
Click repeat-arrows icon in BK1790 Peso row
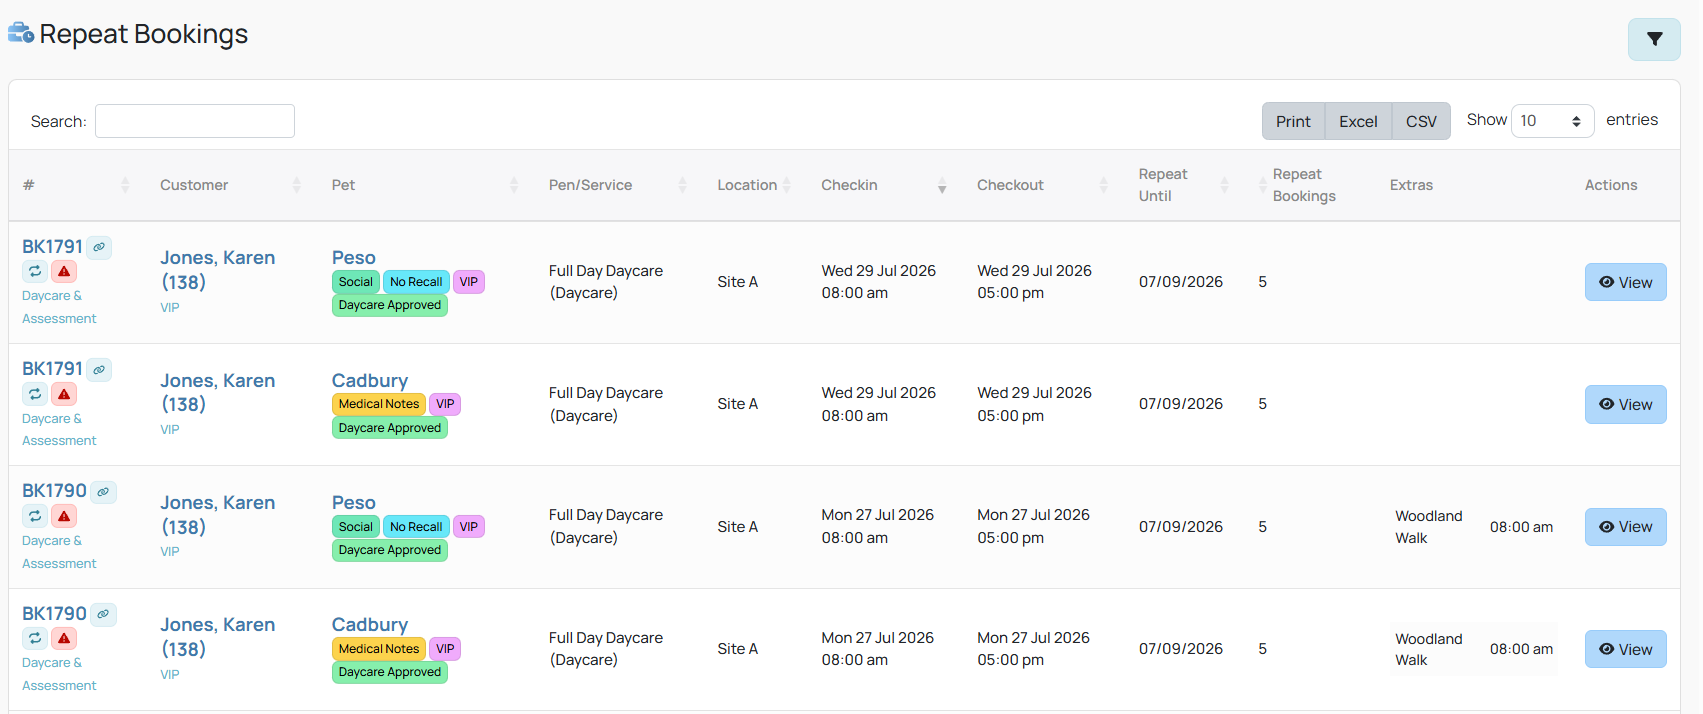pyautogui.click(x=35, y=516)
